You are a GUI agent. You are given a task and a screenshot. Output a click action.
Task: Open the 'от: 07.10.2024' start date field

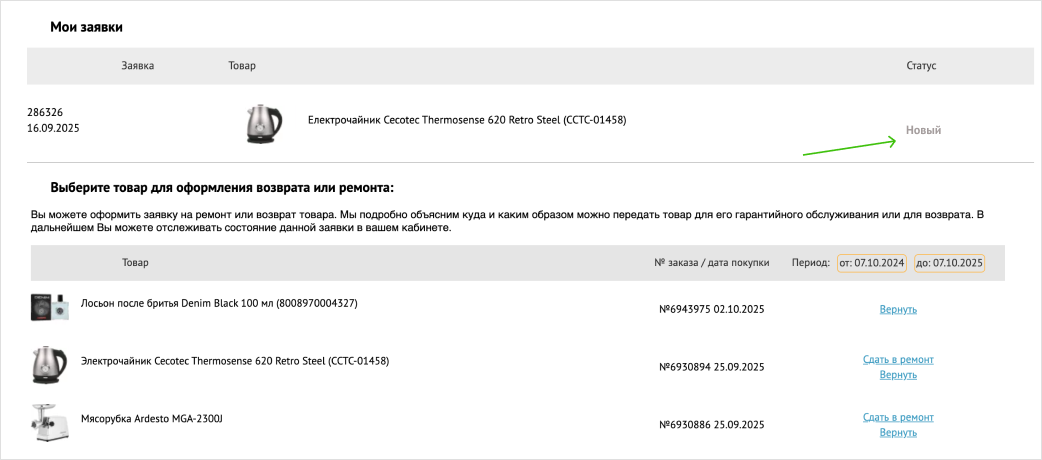(872, 263)
